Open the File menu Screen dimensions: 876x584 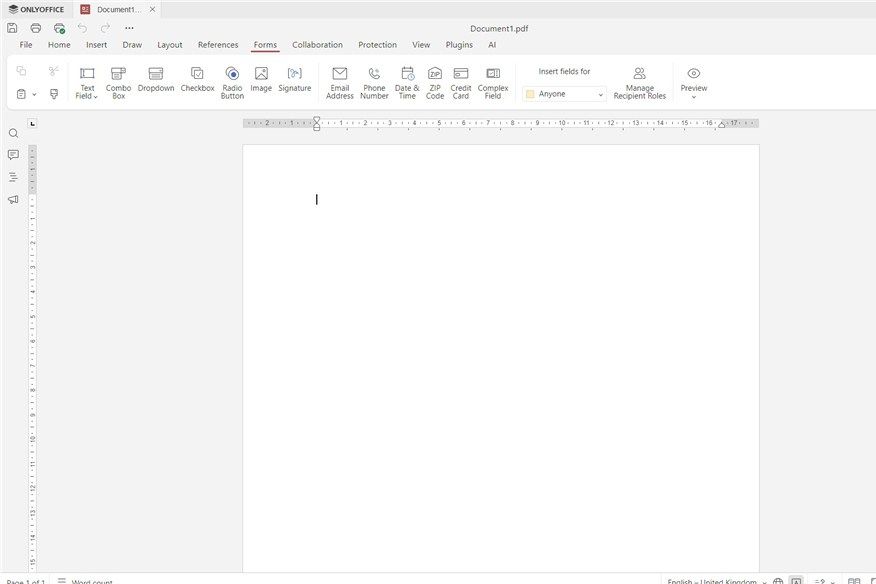tap(26, 45)
